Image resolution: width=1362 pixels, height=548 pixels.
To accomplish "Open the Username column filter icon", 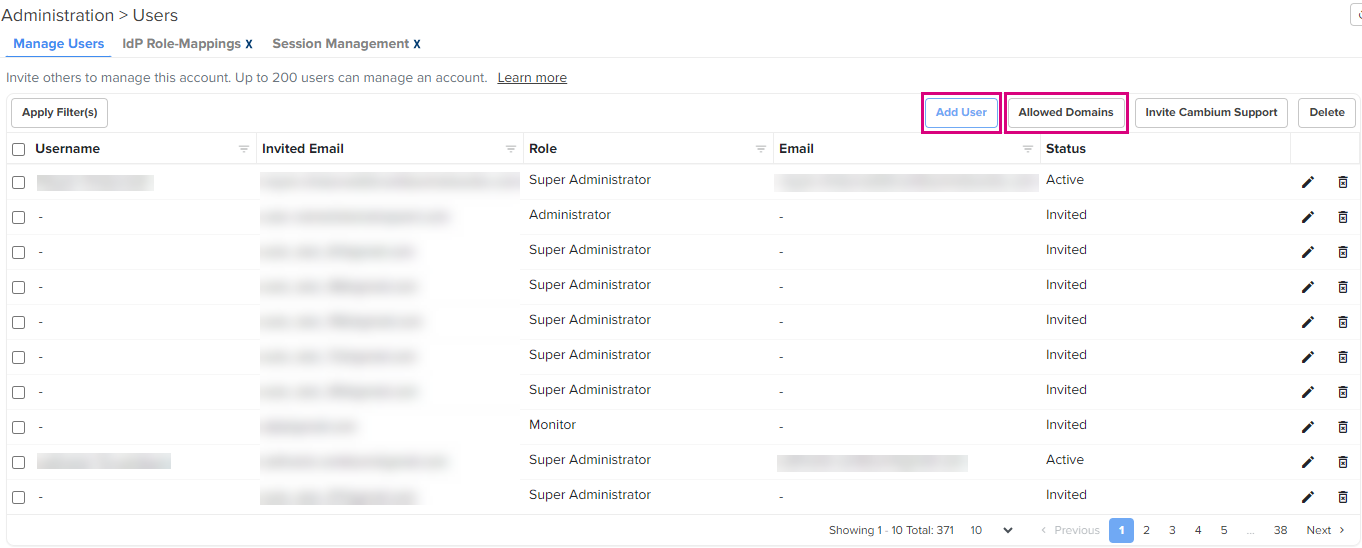I will click(244, 149).
